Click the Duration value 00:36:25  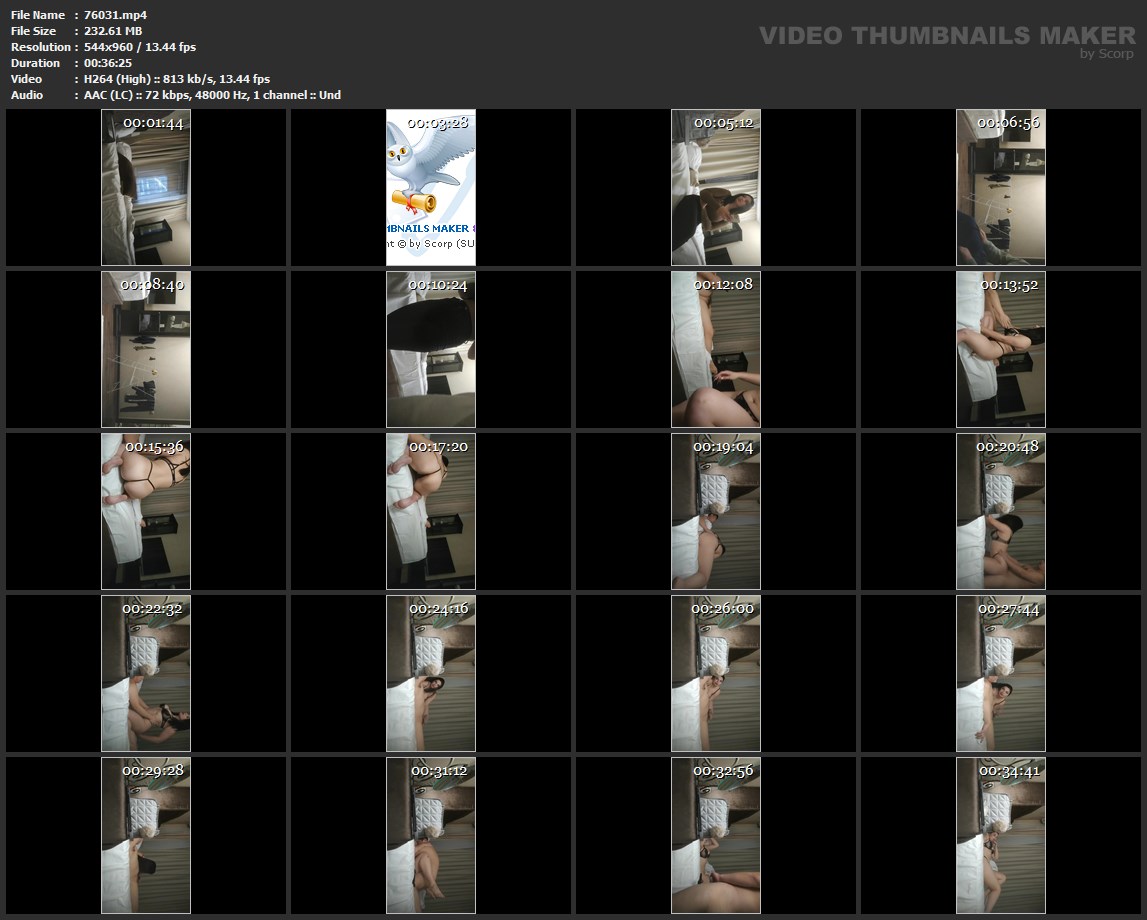(x=108, y=63)
